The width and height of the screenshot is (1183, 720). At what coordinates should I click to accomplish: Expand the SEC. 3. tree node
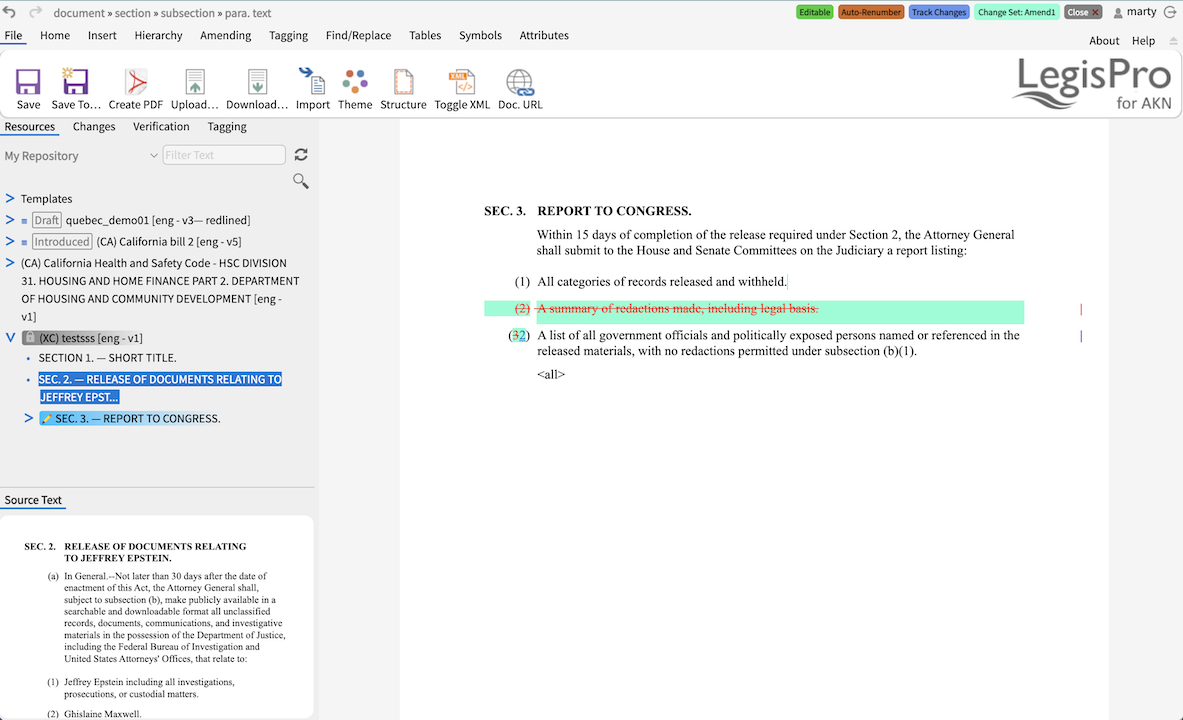[29, 418]
